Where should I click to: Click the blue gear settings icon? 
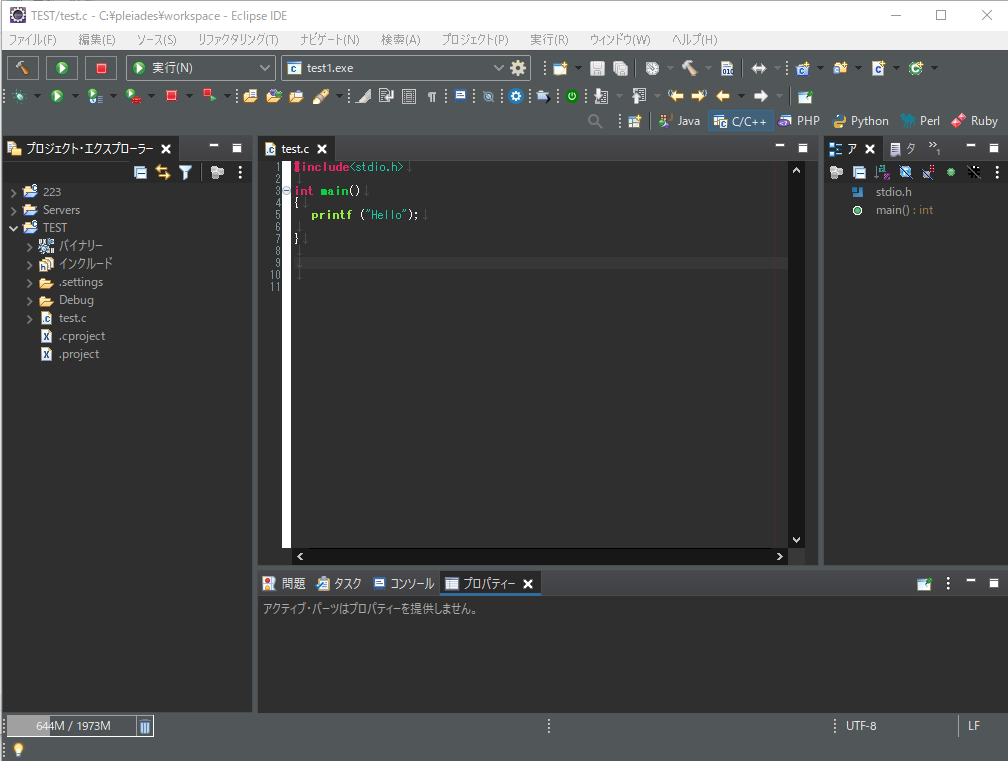click(x=516, y=96)
